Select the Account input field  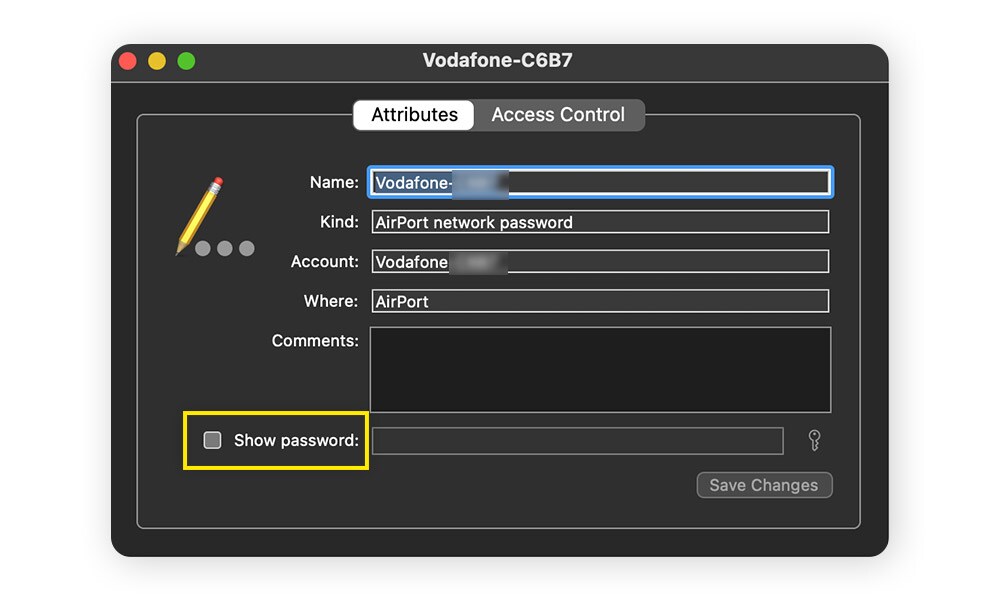pyautogui.click(x=600, y=261)
